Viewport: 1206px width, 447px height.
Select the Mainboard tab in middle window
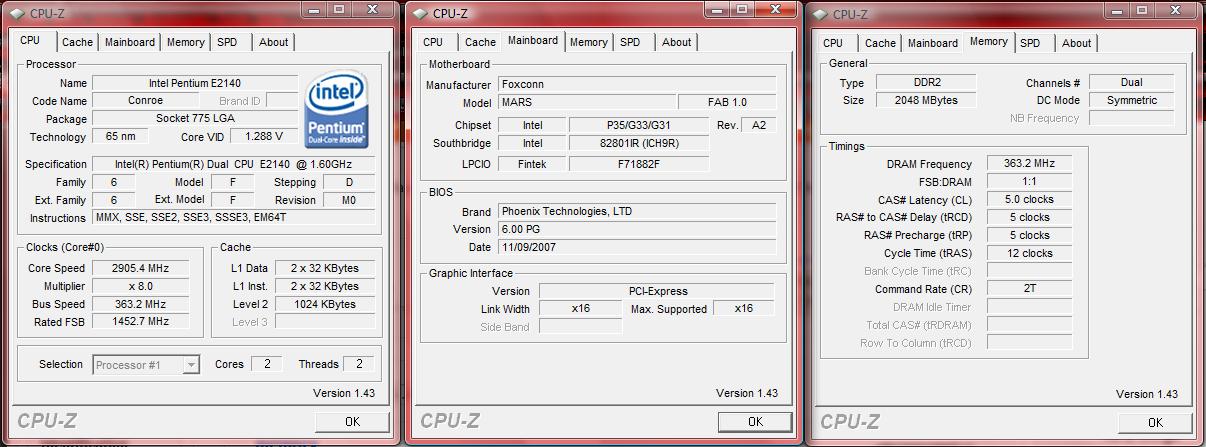point(532,40)
